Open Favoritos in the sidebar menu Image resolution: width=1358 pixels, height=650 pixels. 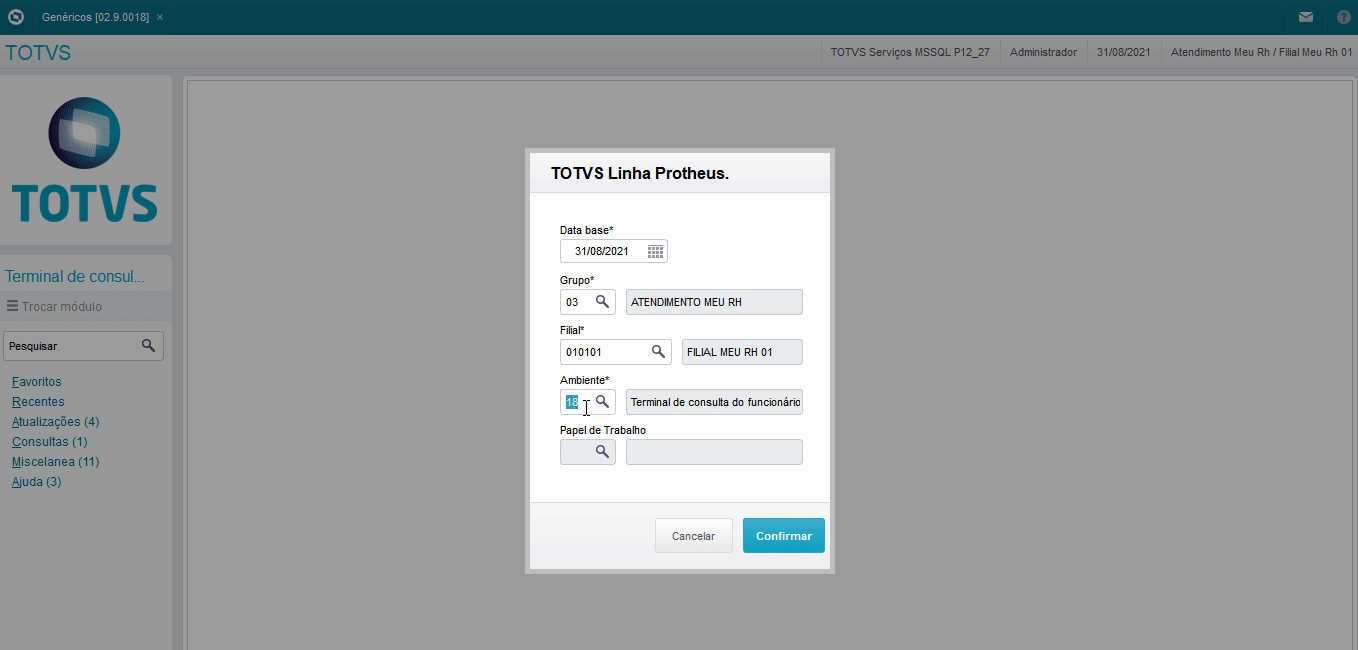(37, 382)
